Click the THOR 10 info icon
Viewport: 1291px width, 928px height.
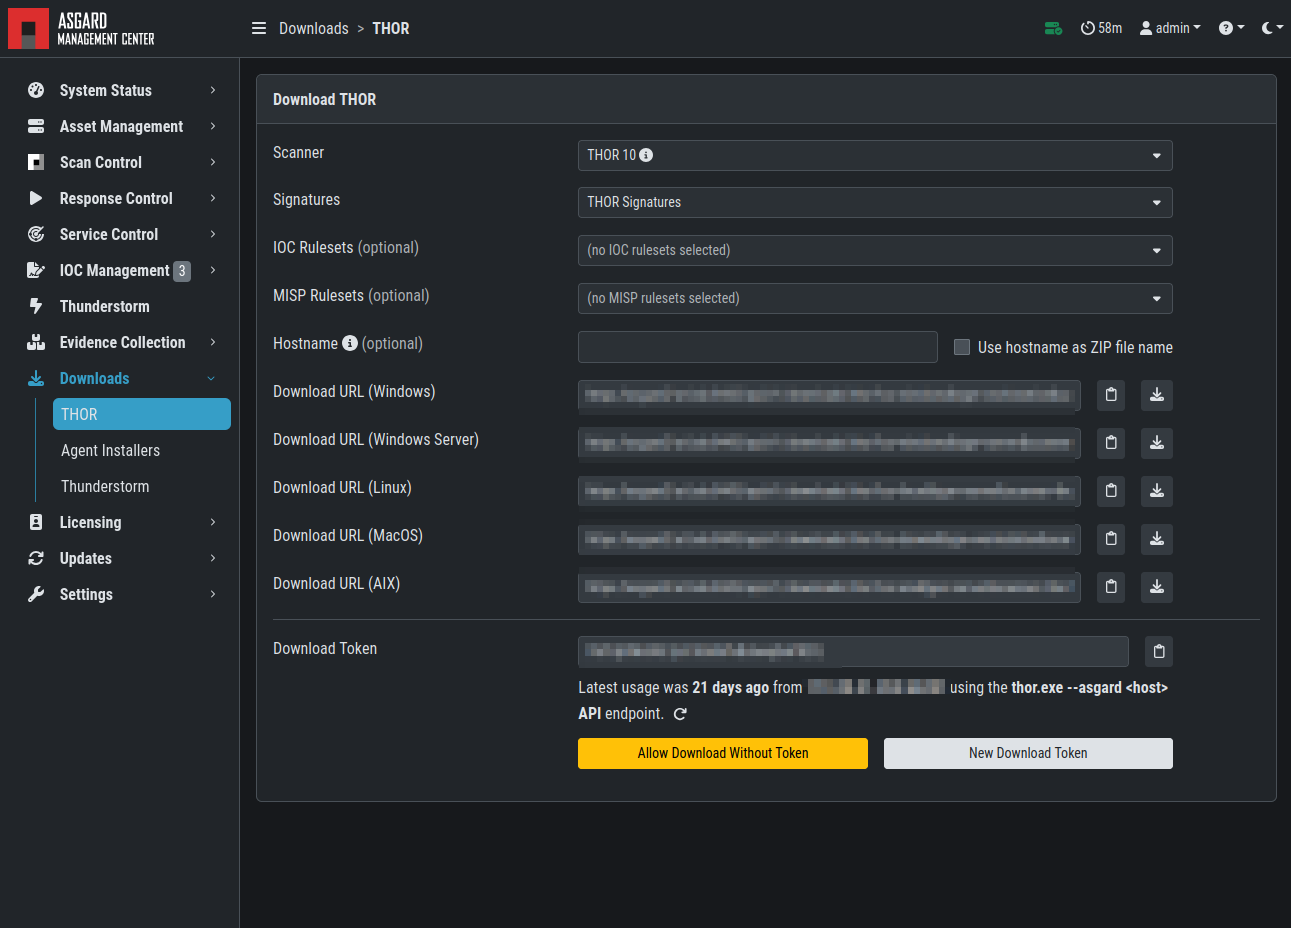[646, 155]
